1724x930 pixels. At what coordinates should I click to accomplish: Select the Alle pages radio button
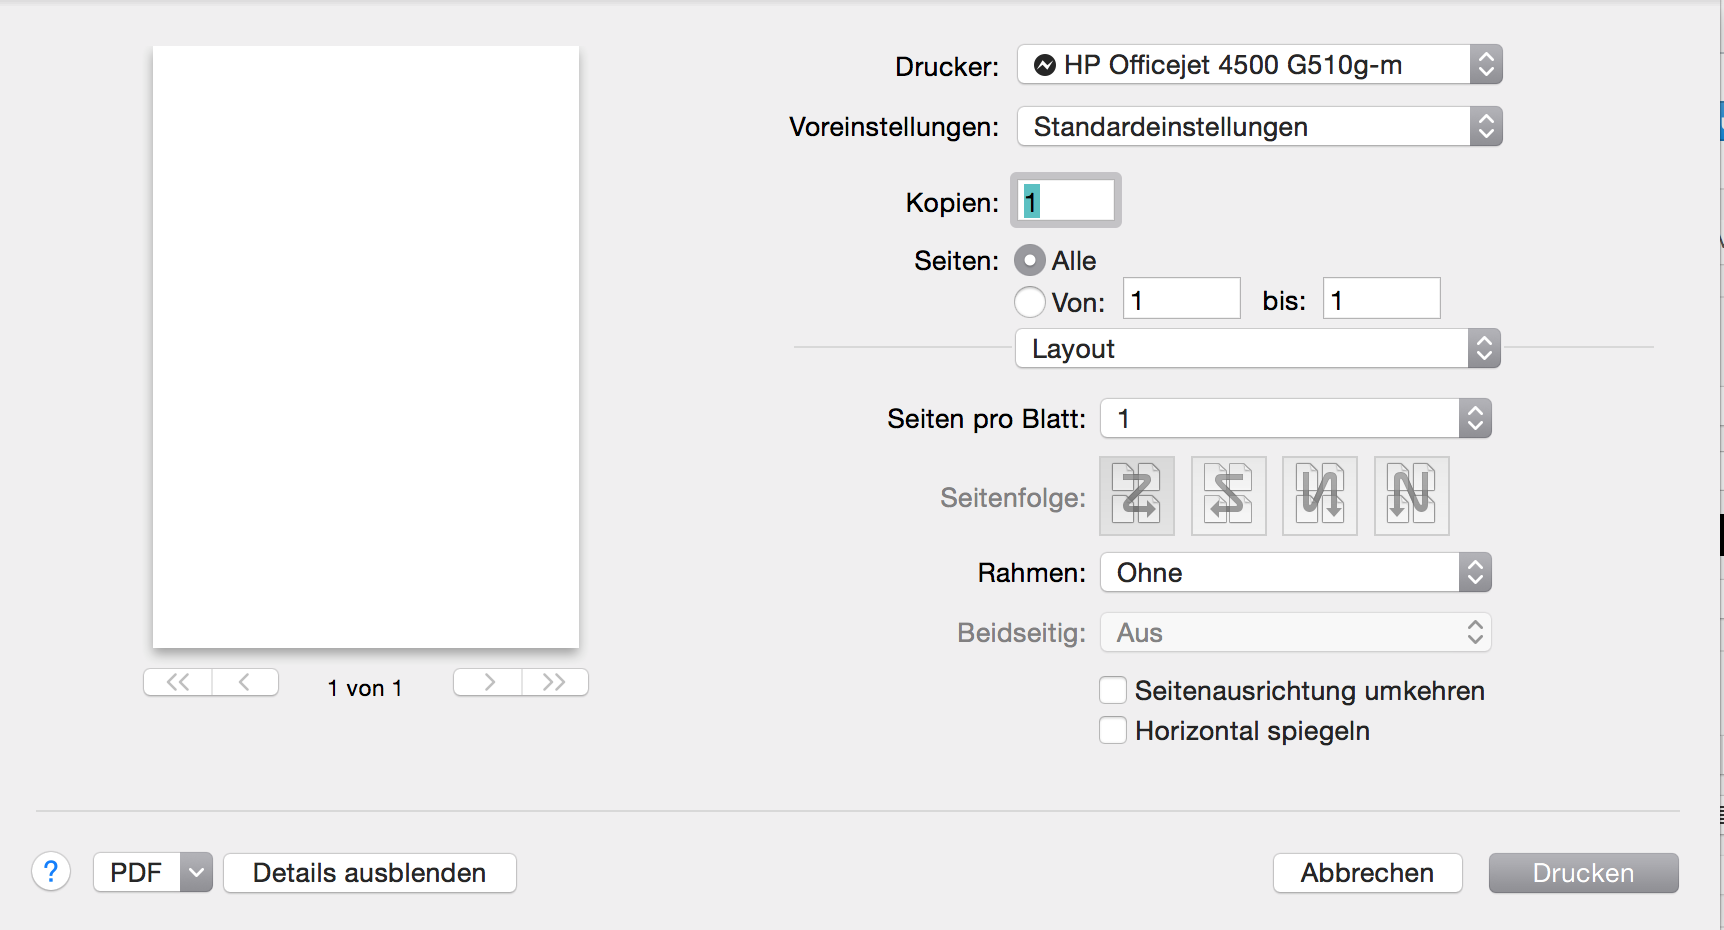click(1030, 261)
